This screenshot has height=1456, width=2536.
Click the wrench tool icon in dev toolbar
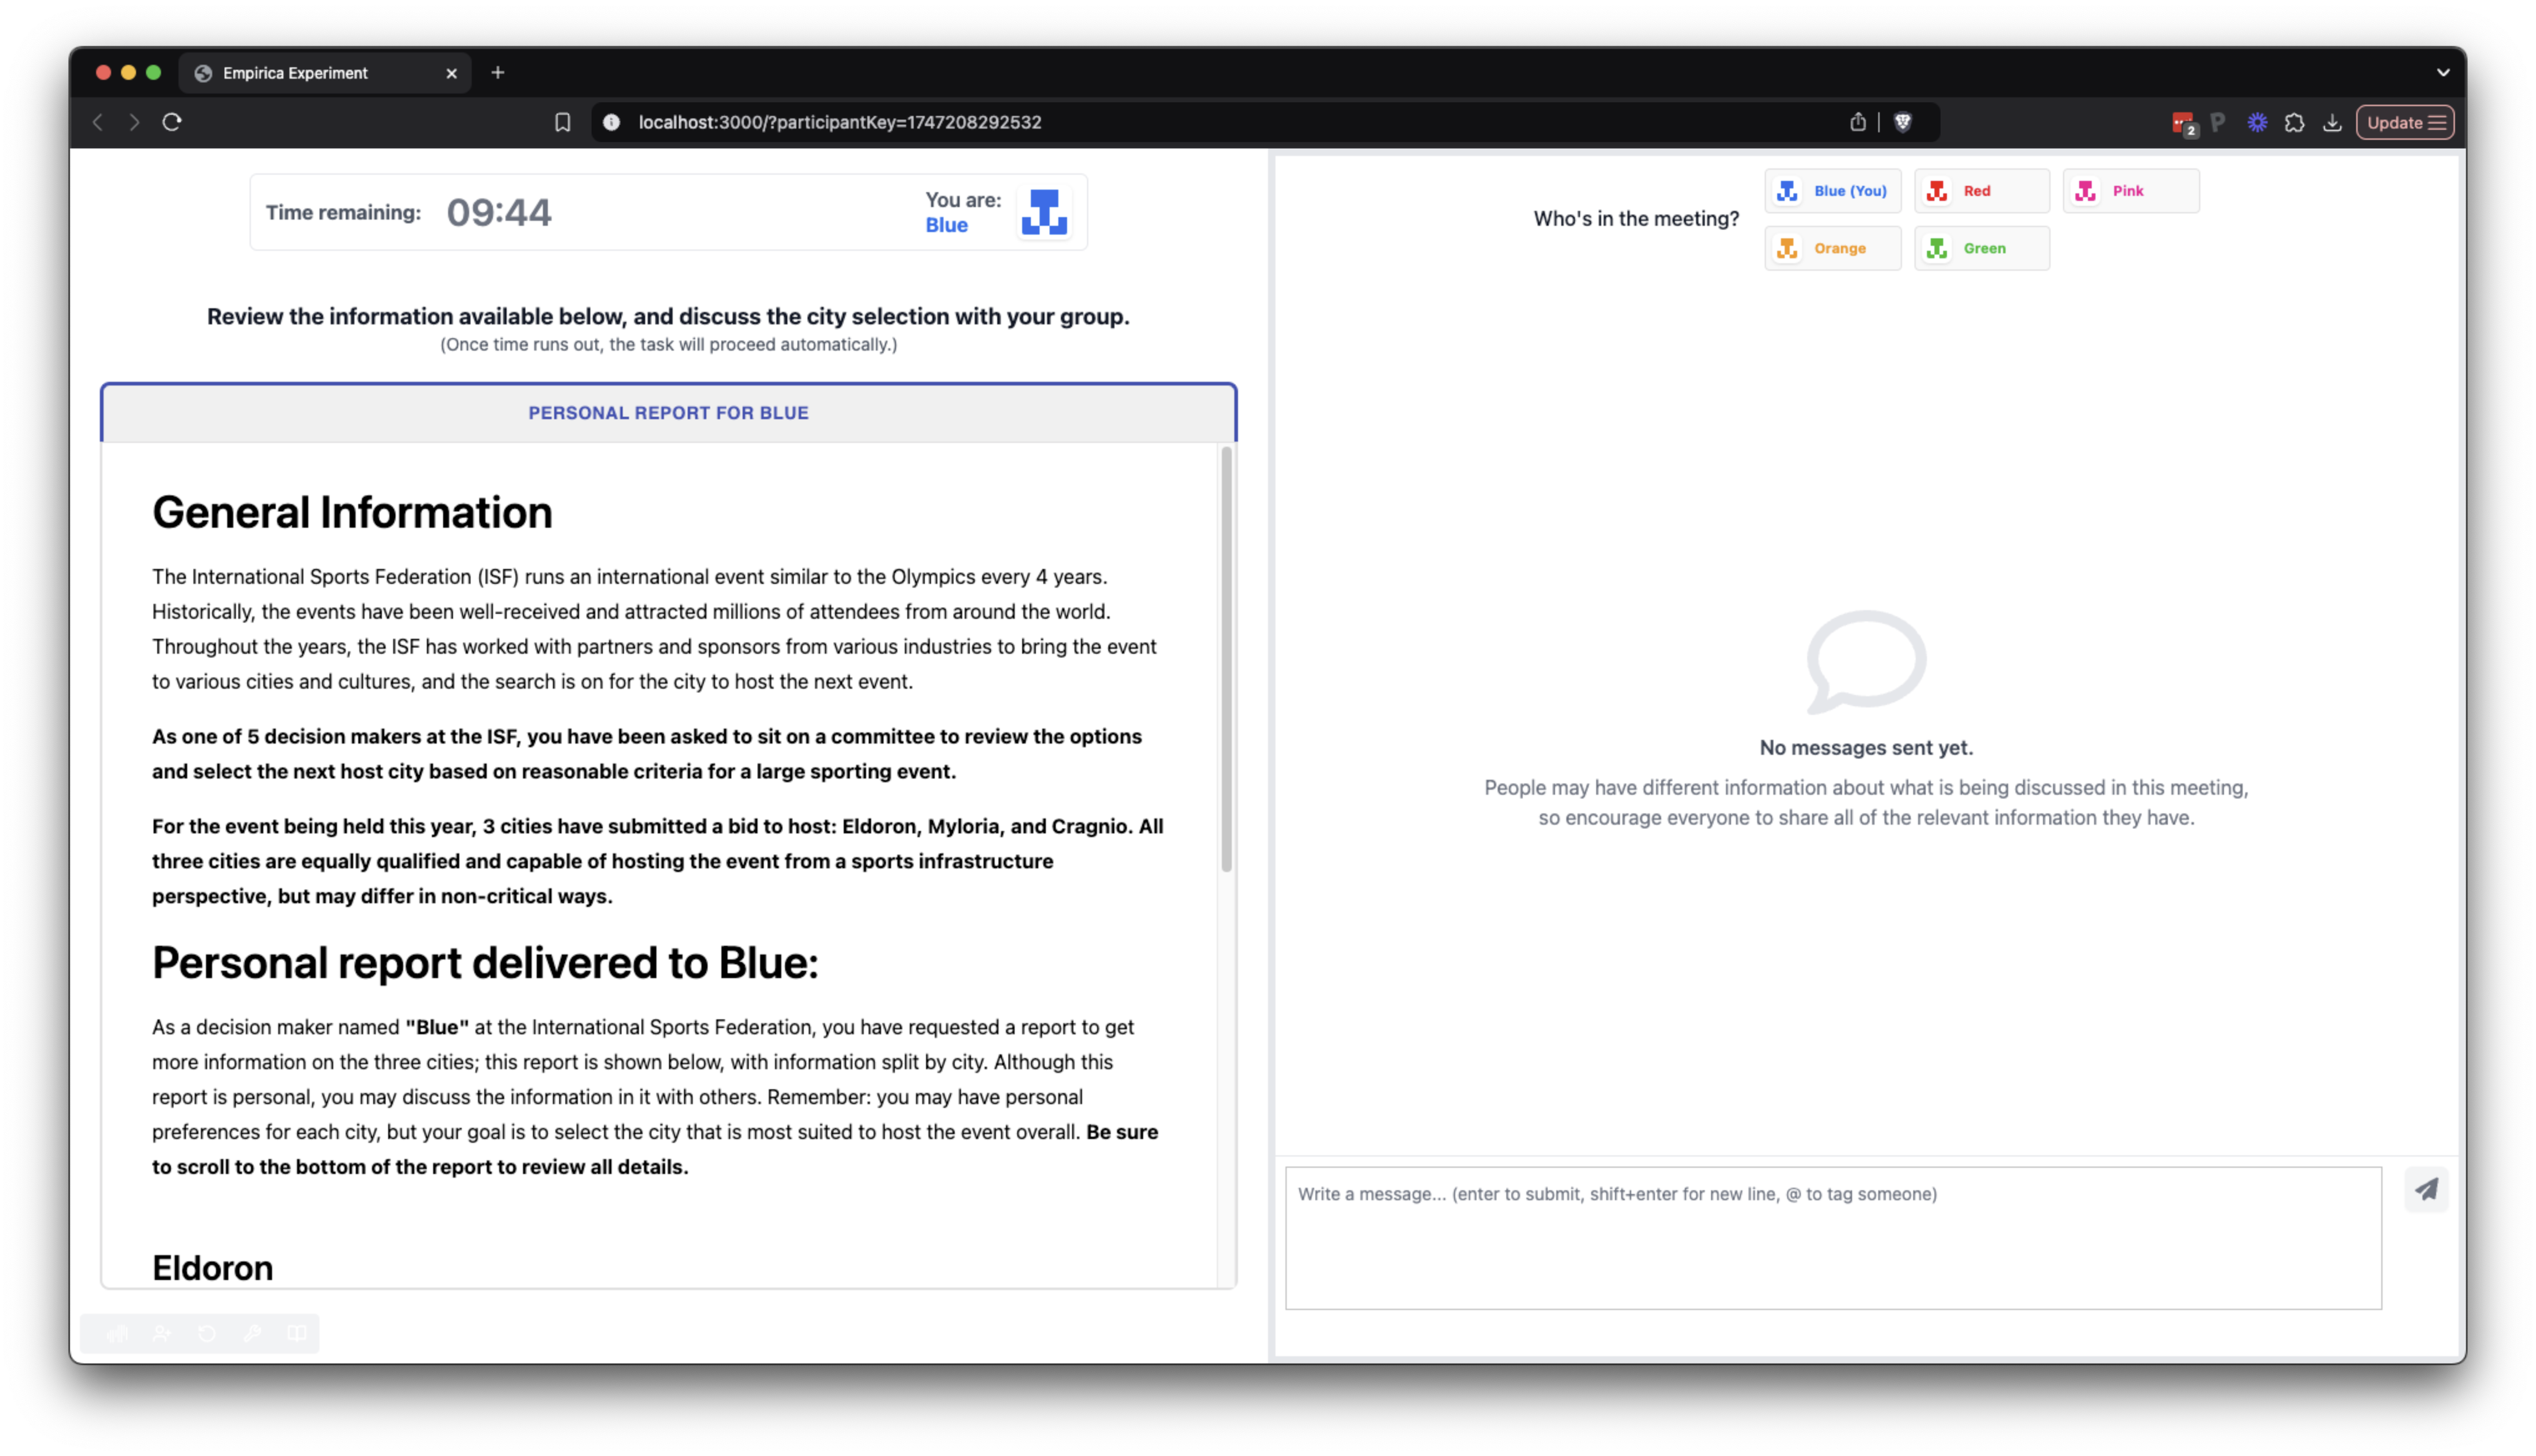pos(252,1333)
